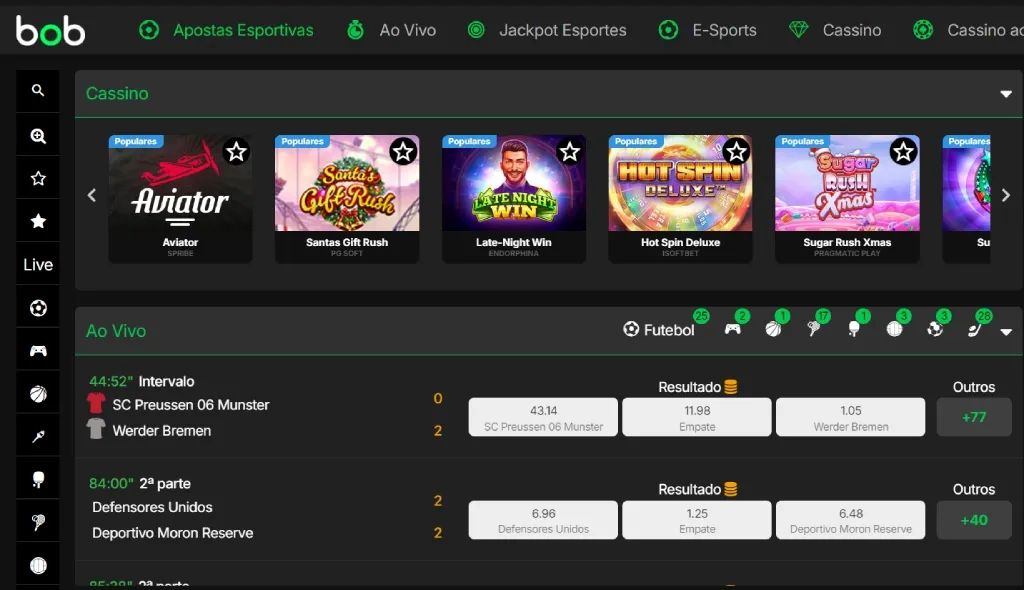
Task: Open Cassino ao vivo item in top navigation
Action: 968,30
